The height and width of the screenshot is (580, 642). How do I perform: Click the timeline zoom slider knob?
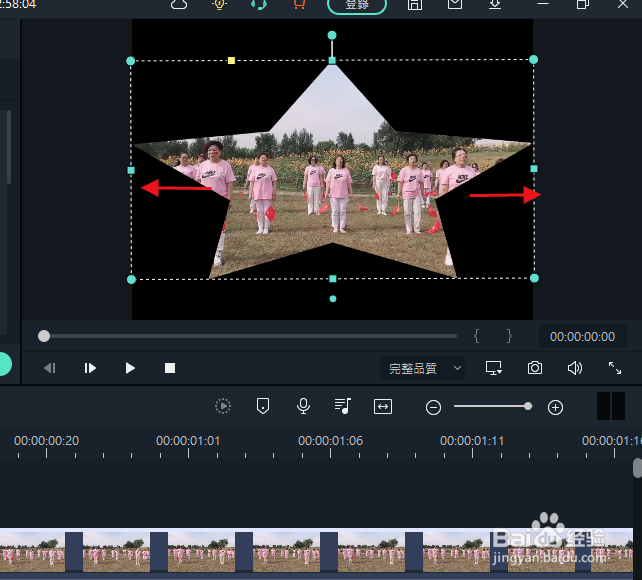click(528, 406)
